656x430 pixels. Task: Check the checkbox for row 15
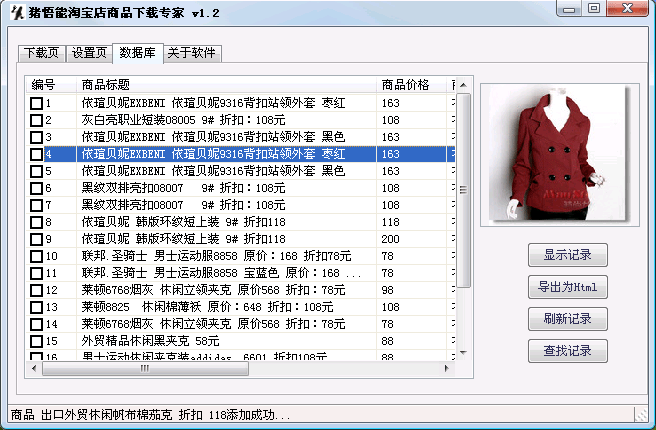tap(36, 341)
